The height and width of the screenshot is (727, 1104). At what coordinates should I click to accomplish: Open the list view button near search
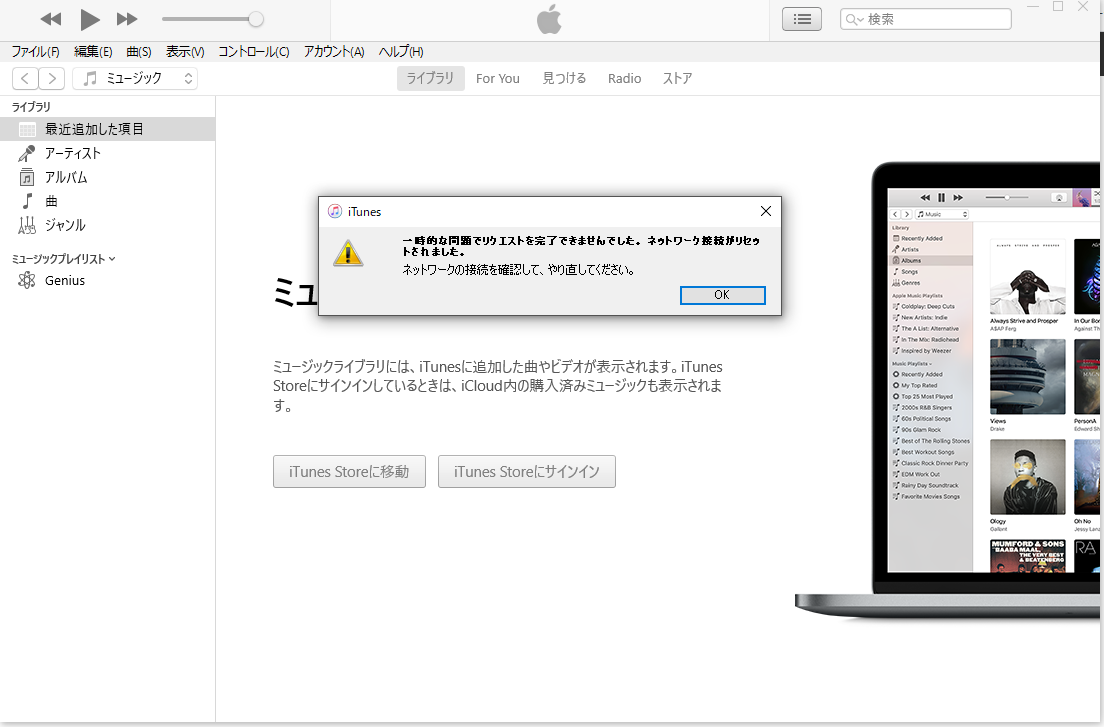[801, 19]
